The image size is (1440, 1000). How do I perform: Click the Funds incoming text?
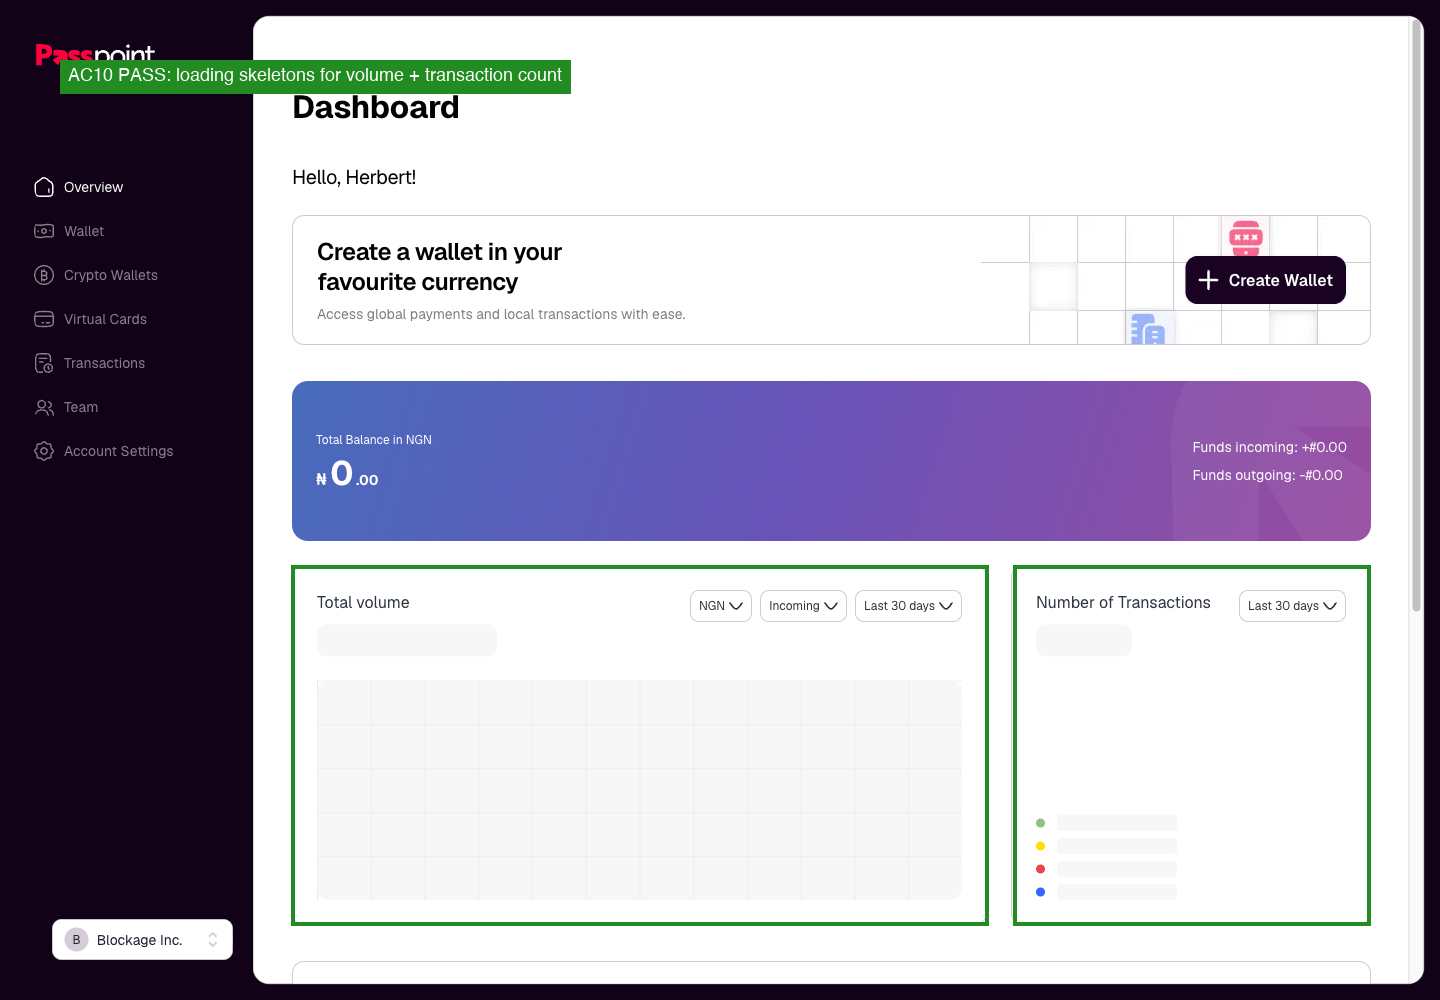(x=1269, y=447)
